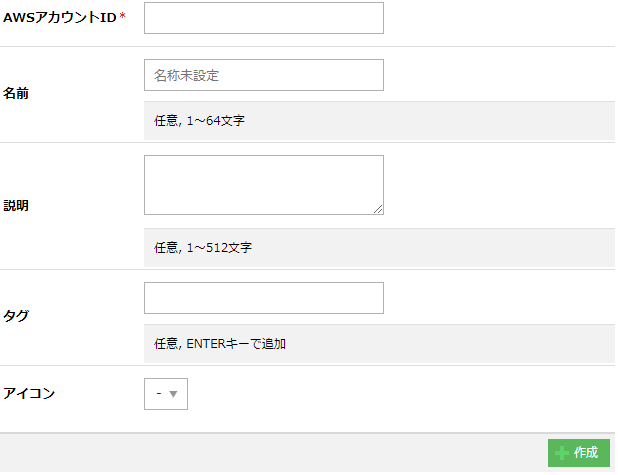Click the 名前 field label
The width and height of the screenshot is (618, 475).
pos(17,93)
